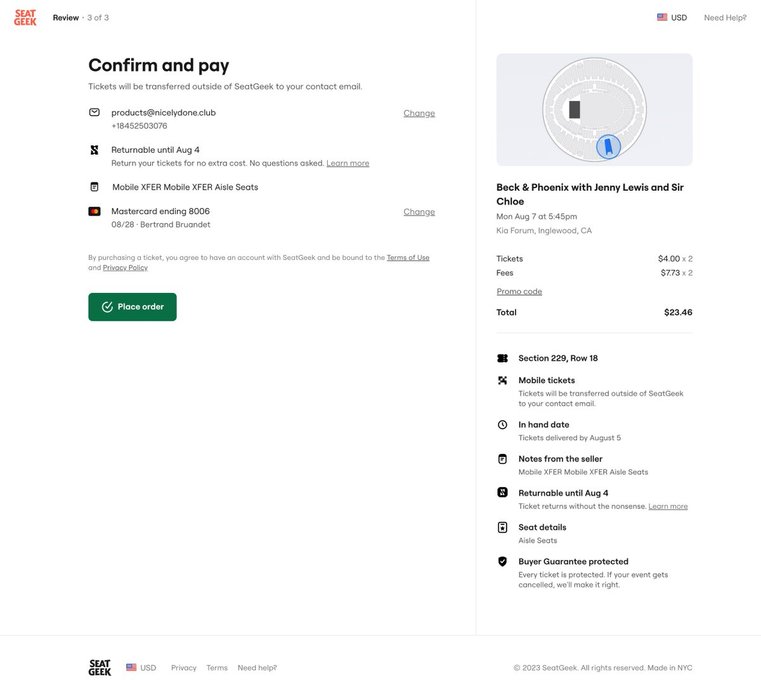The height and width of the screenshot is (700, 761).
Task: Click the Mastercard card icon
Action: pos(94,211)
